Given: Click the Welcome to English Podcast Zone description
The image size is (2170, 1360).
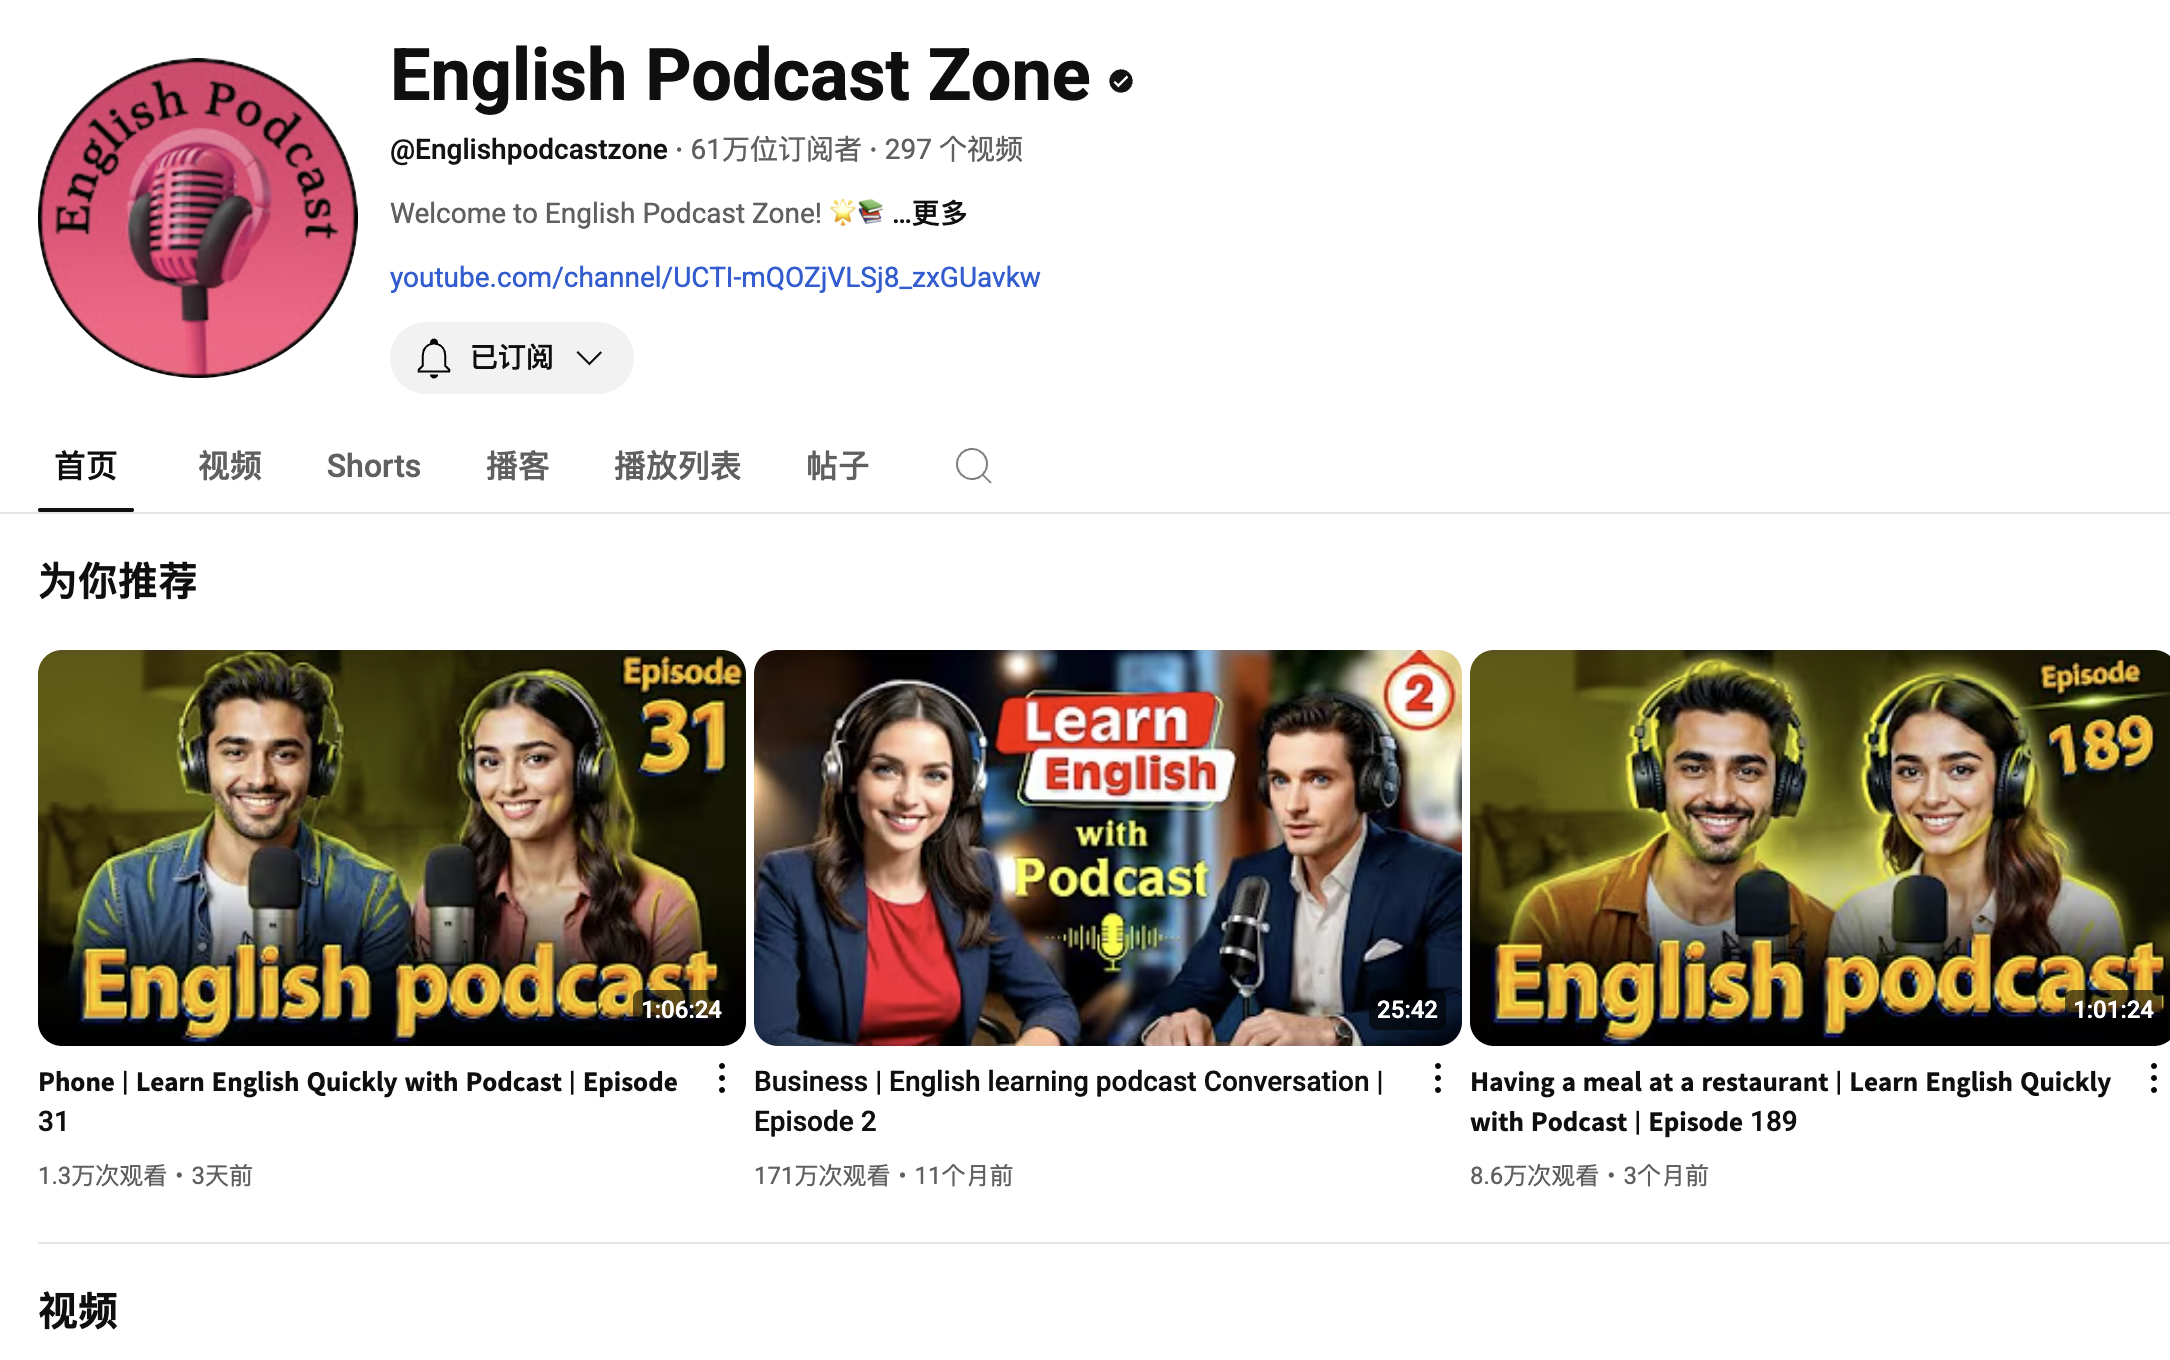Looking at the screenshot, I should (x=606, y=213).
